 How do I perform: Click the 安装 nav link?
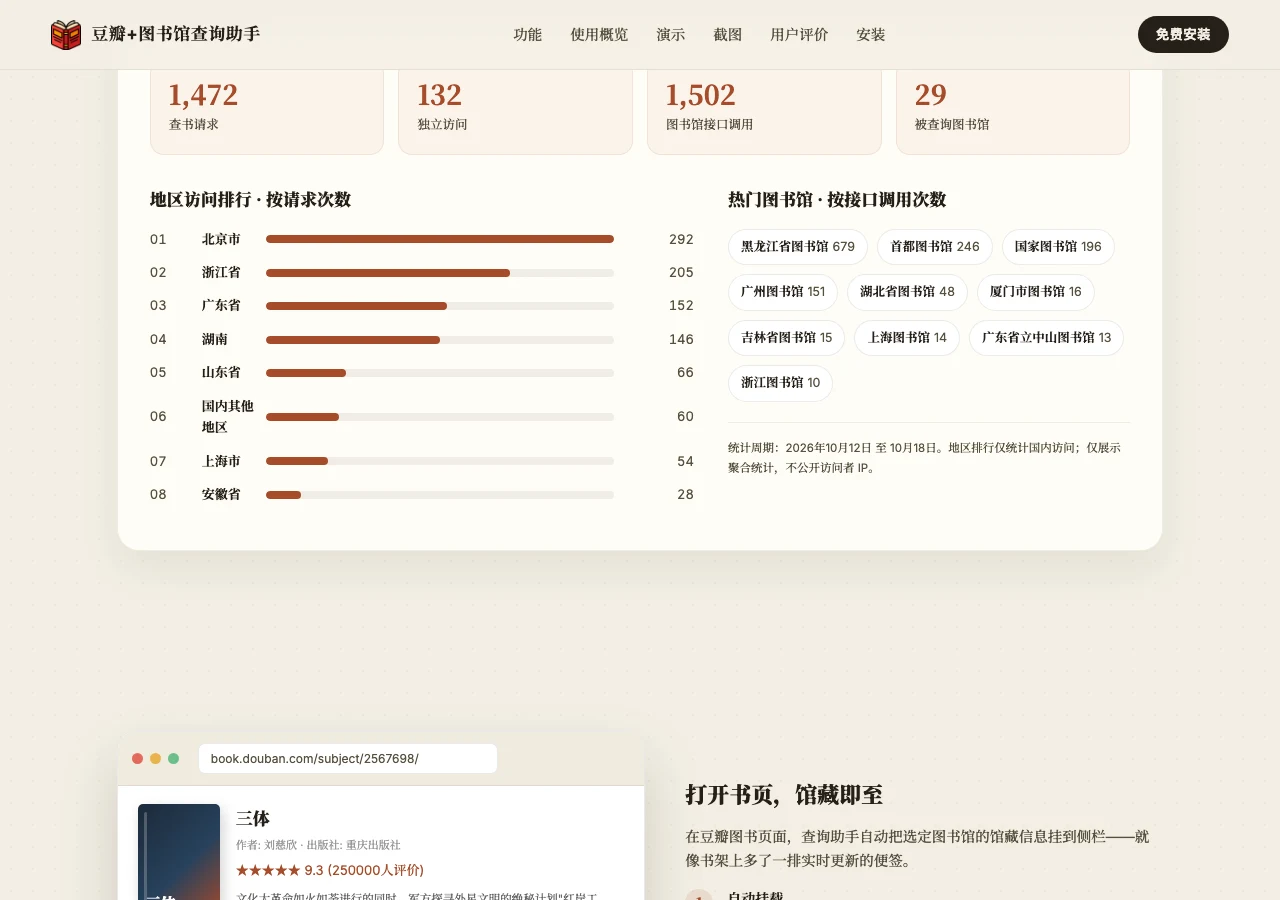click(x=871, y=35)
